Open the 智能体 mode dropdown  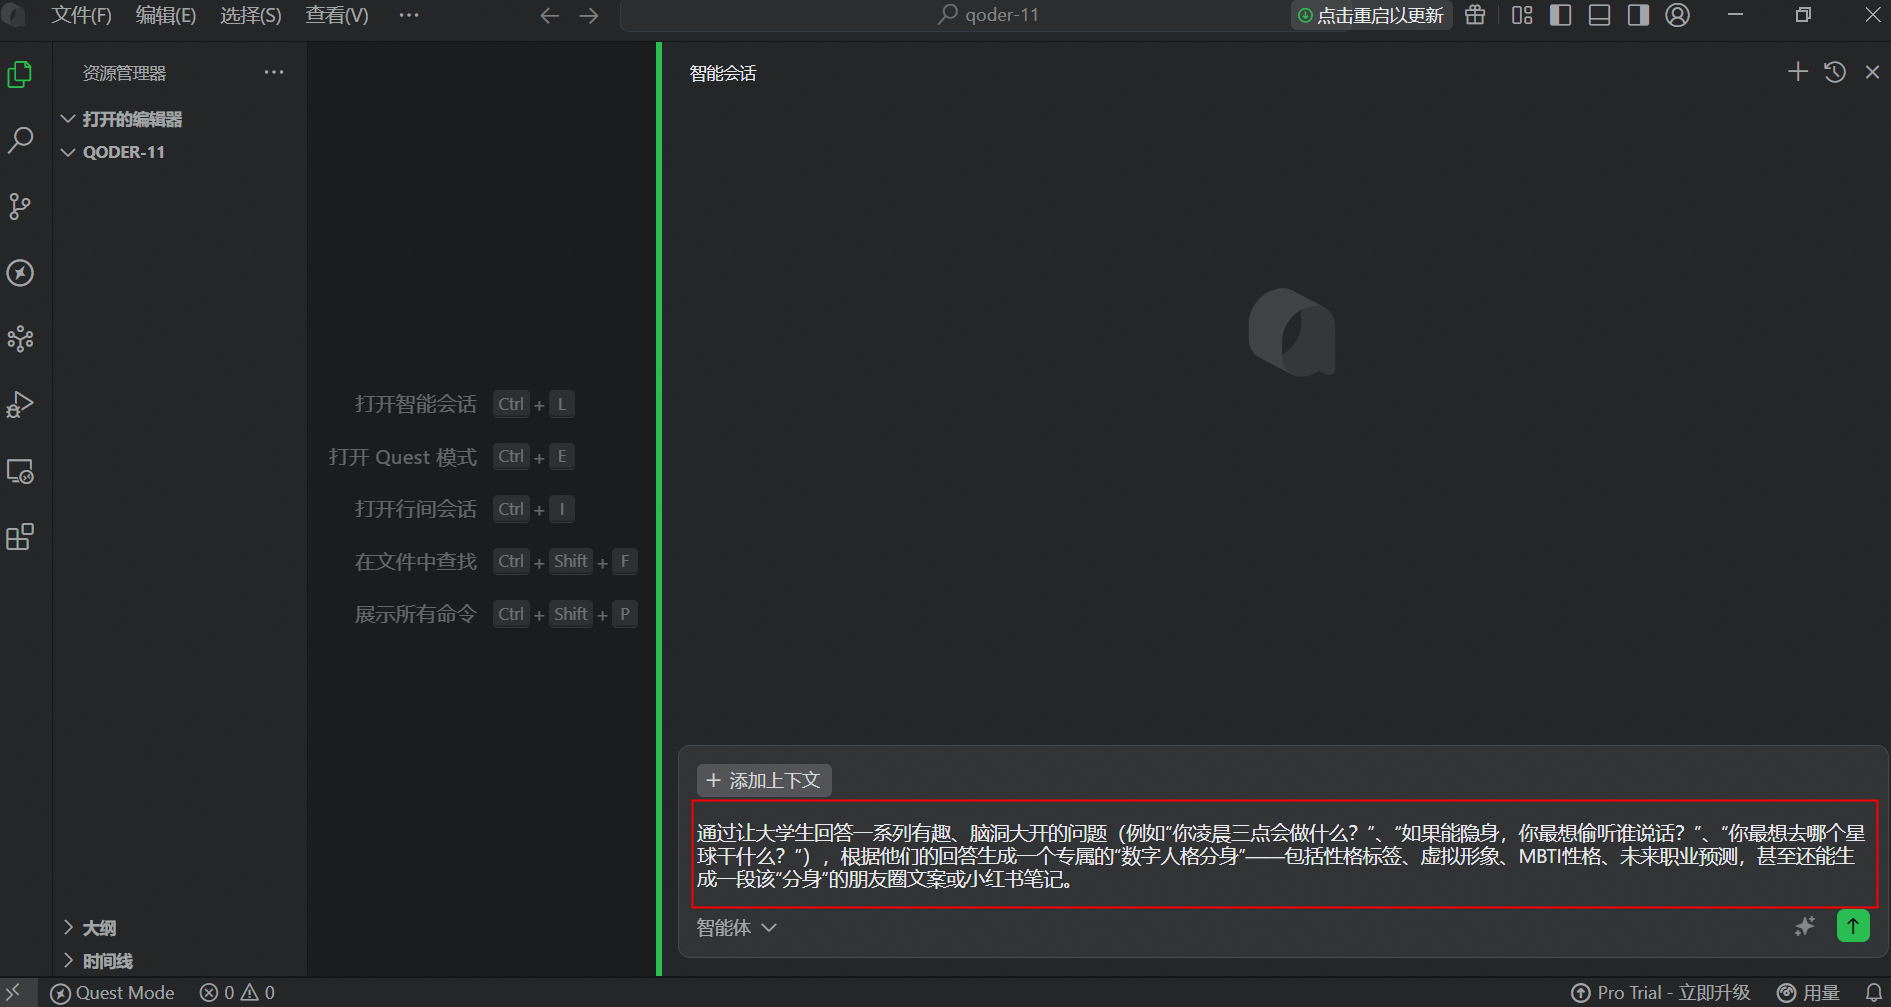(737, 928)
